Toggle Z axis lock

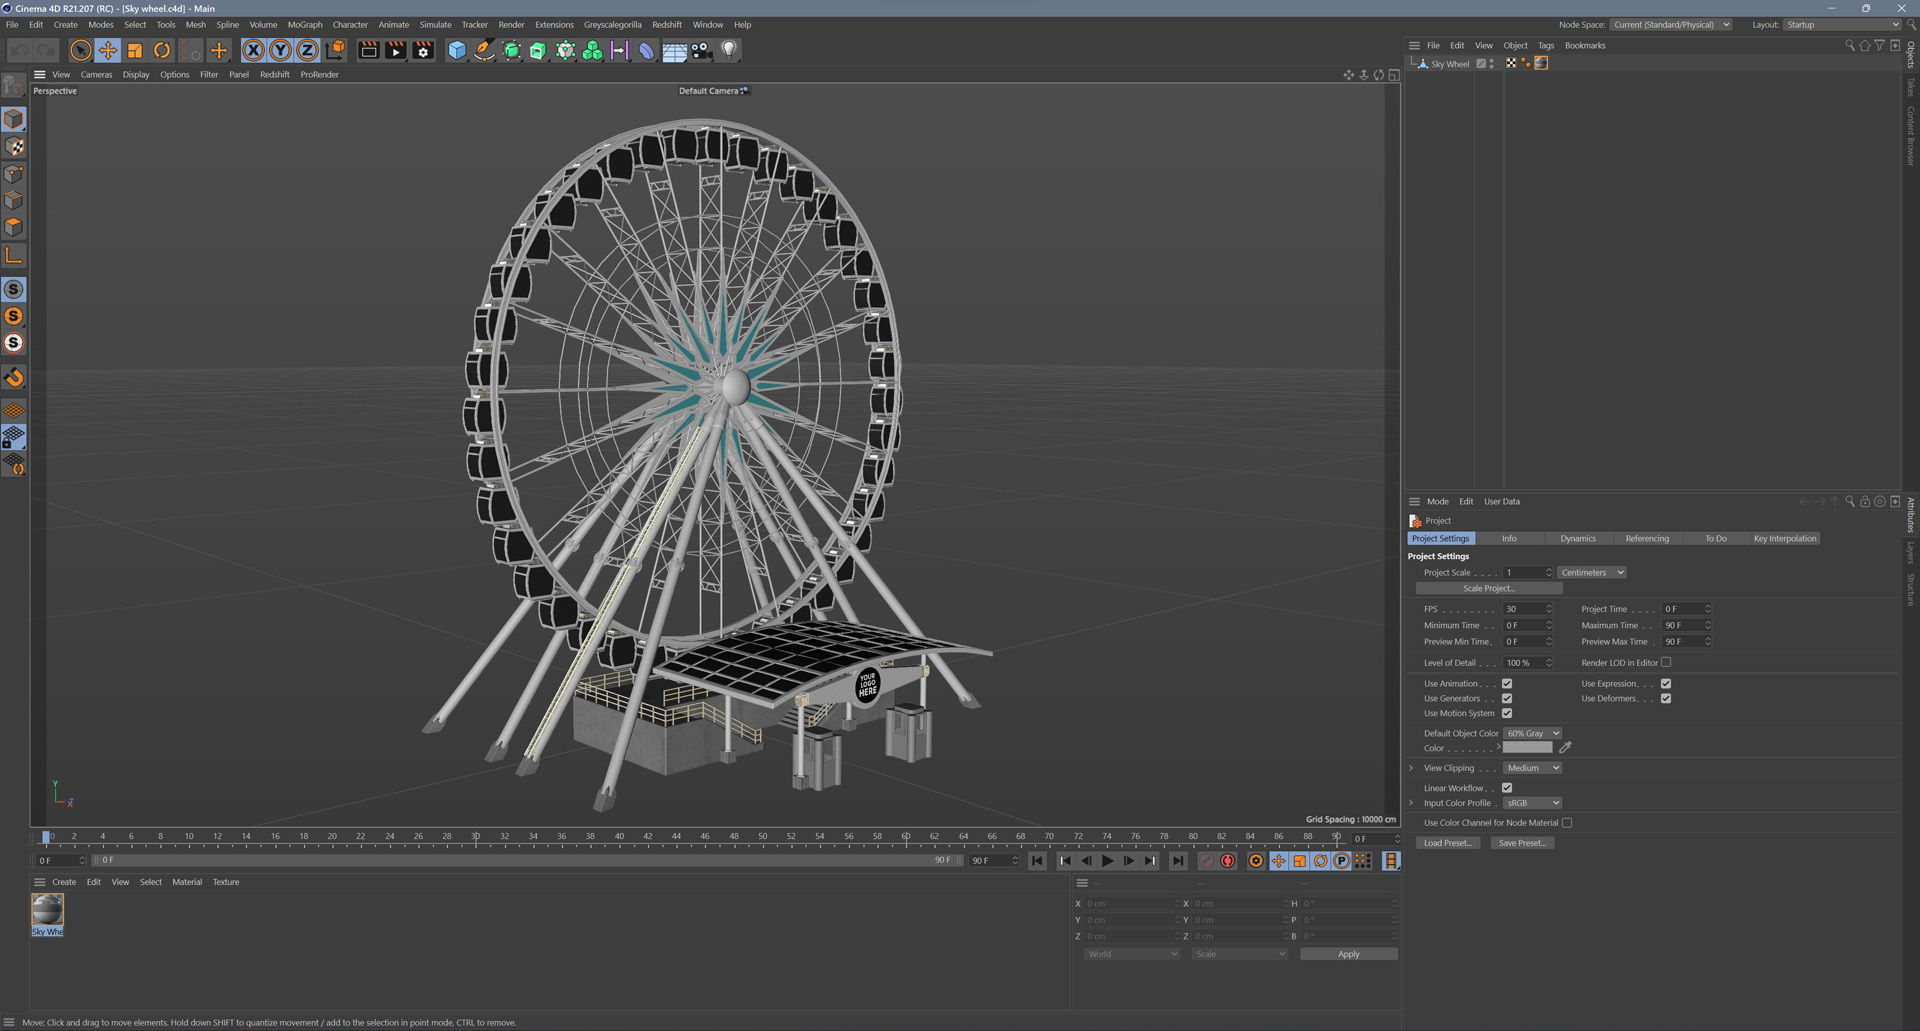(x=308, y=50)
